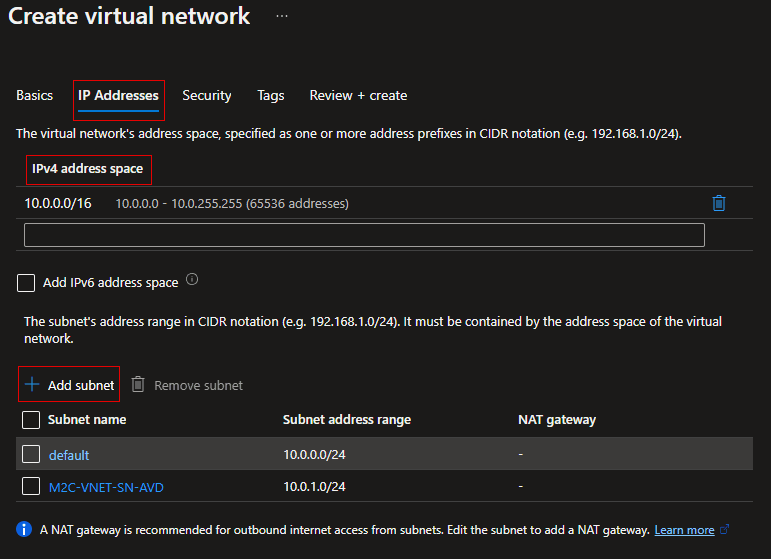Switch to the Basics tab

pyautogui.click(x=35, y=96)
